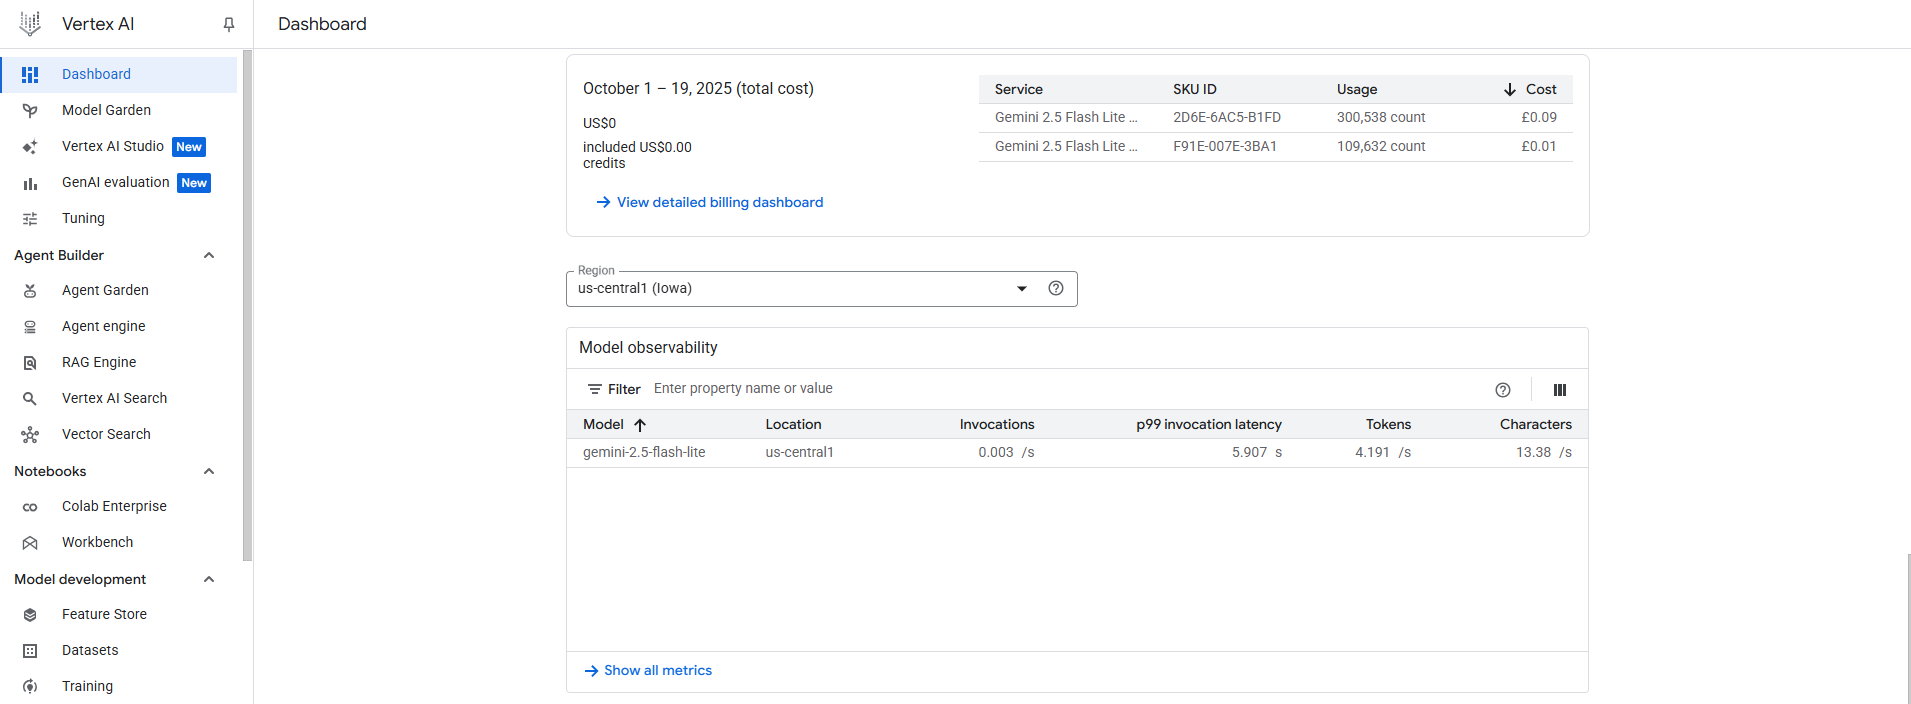Click the Vertex AI logo icon
Screen dimensions: 1911x704
click(30, 24)
